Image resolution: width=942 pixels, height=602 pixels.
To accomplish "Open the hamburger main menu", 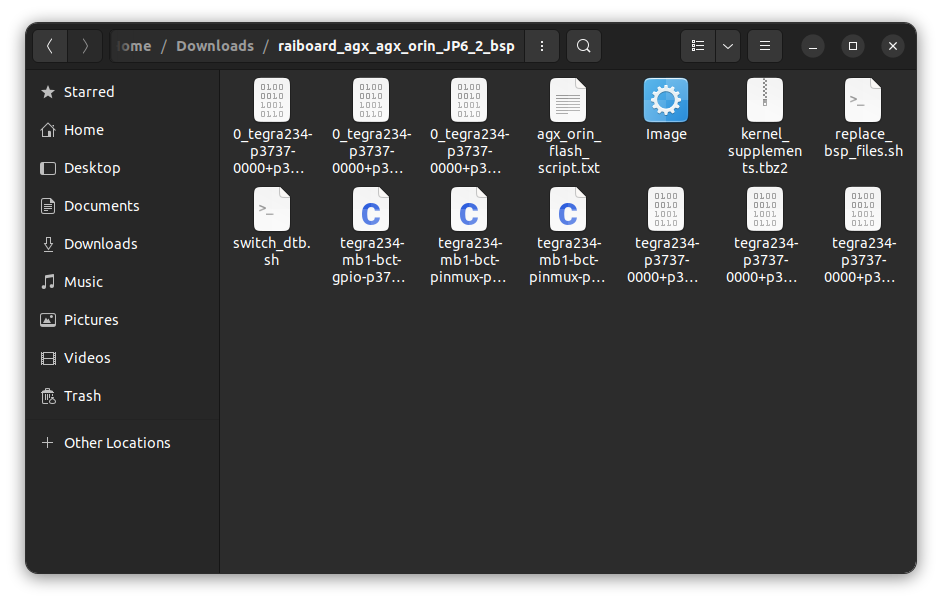I will [x=765, y=46].
